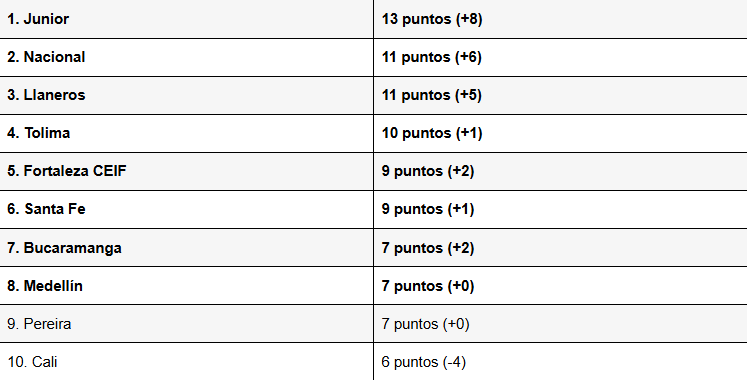Viewport: 747px width, 380px height.
Task: Select the Pereira '7 puntos (+0)' cell
Action: [560, 324]
